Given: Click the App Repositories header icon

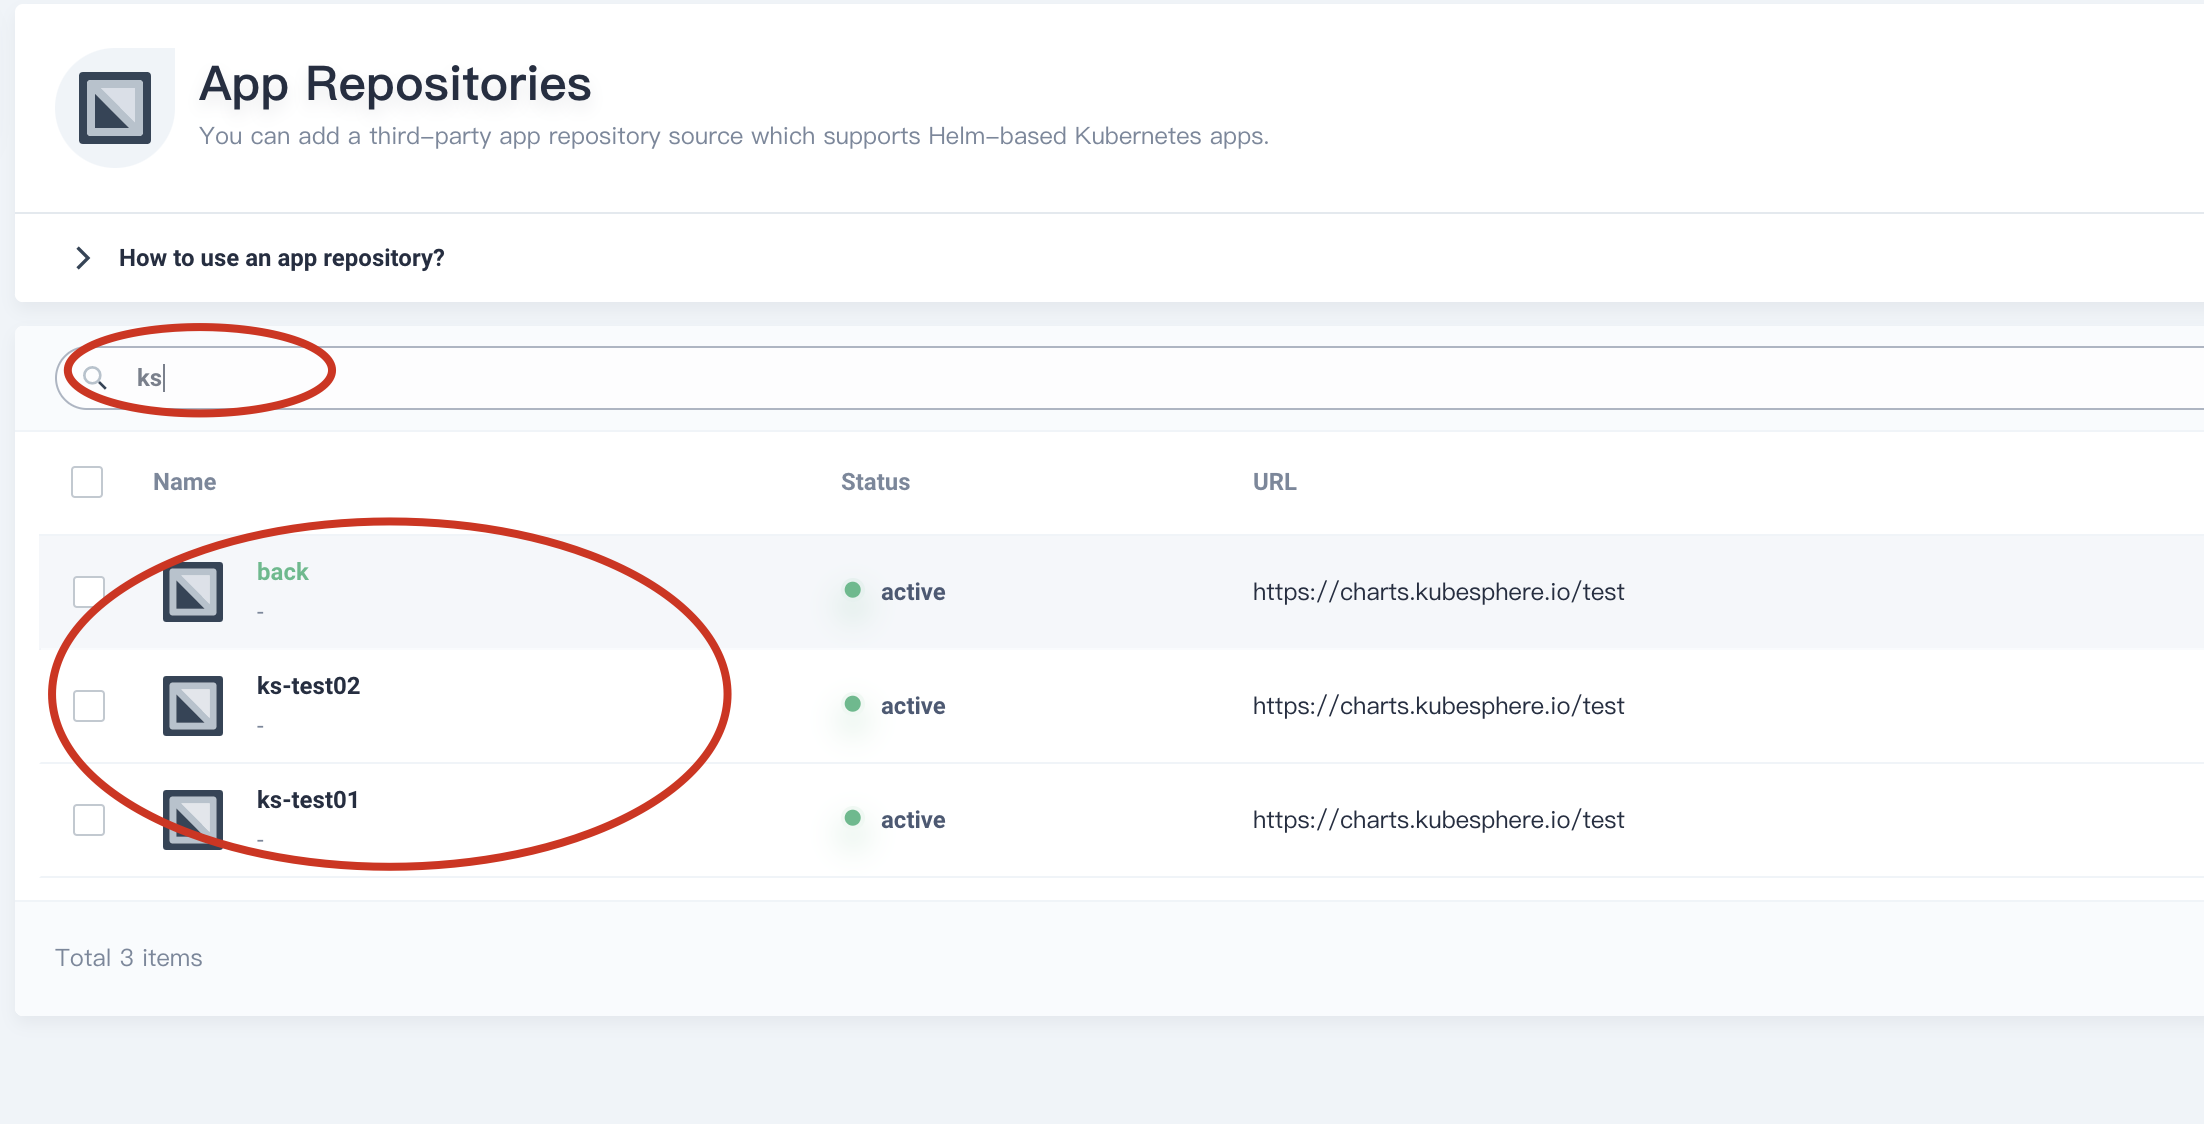Looking at the screenshot, I should point(113,106).
